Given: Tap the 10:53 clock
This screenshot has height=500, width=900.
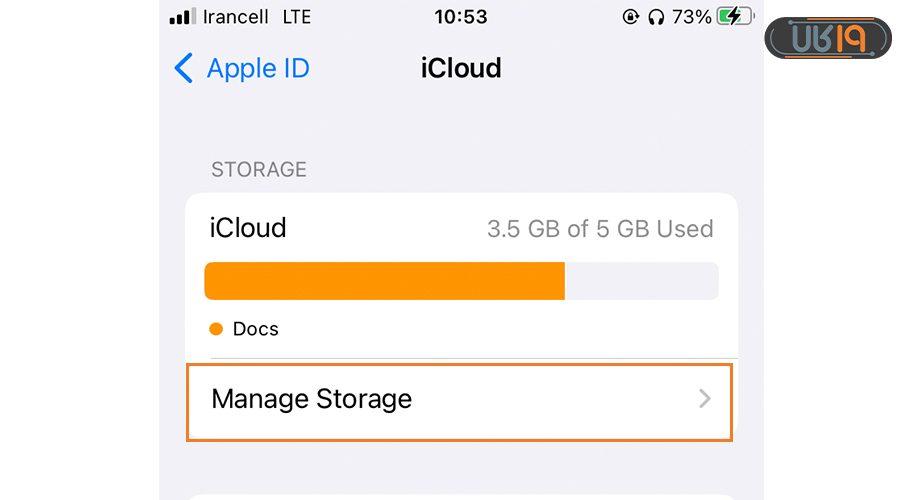Looking at the screenshot, I should coord(461,17).
